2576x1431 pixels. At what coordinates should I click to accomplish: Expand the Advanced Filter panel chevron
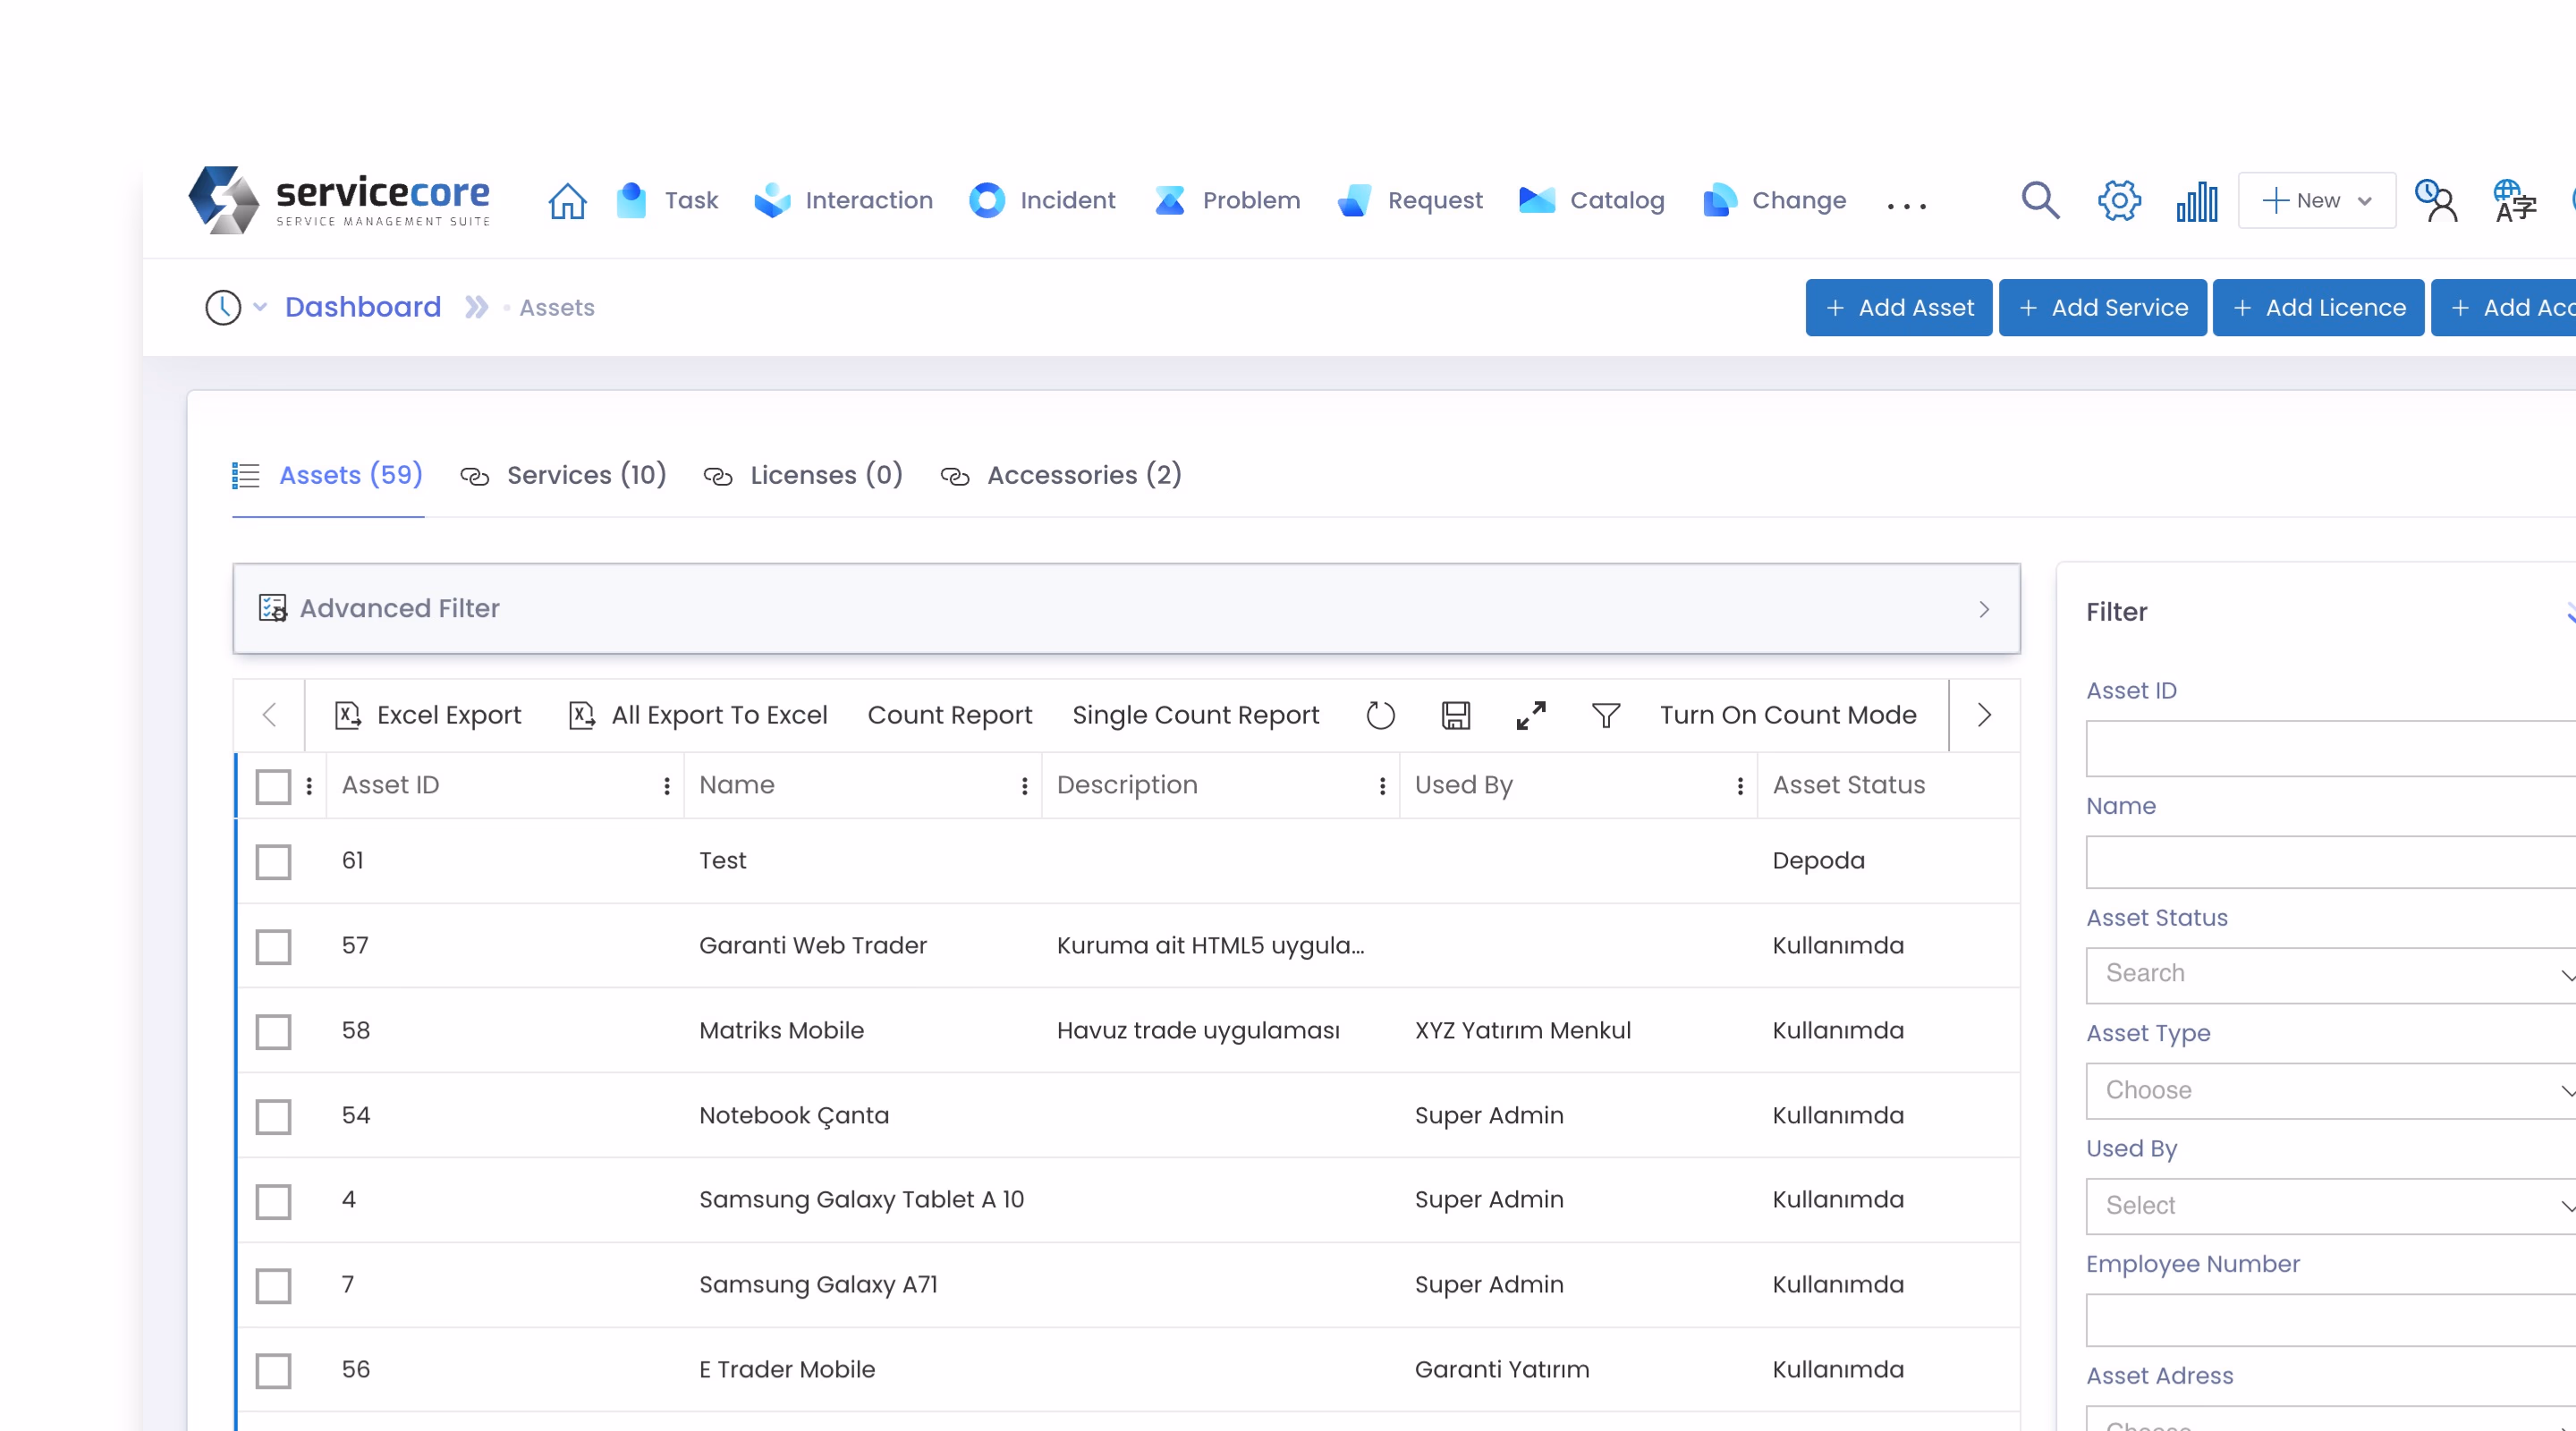1984,609
